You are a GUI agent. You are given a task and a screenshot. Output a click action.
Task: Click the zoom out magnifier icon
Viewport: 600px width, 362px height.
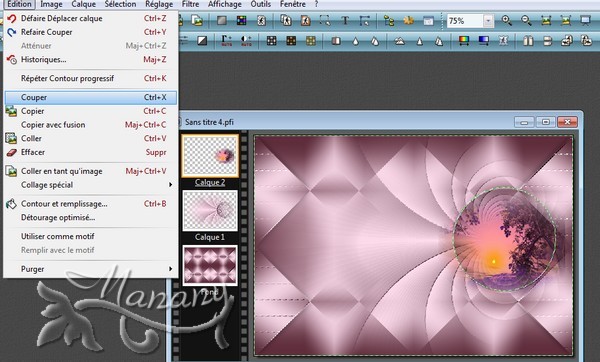[x=526, y=20]
